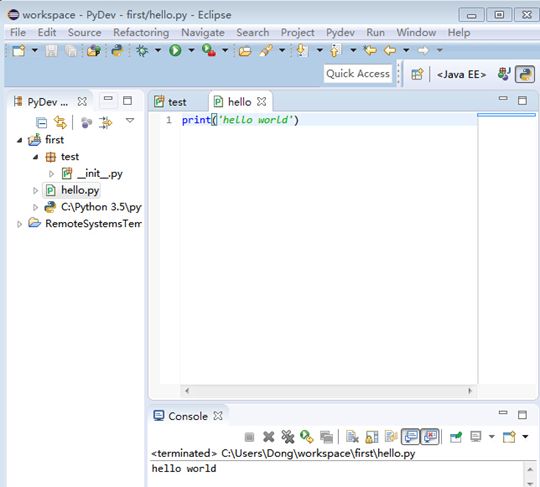The height and width of the screenshot is (487, 540).
Task: Click the editor horizontal scrollbar track
Action: [328, 391]
